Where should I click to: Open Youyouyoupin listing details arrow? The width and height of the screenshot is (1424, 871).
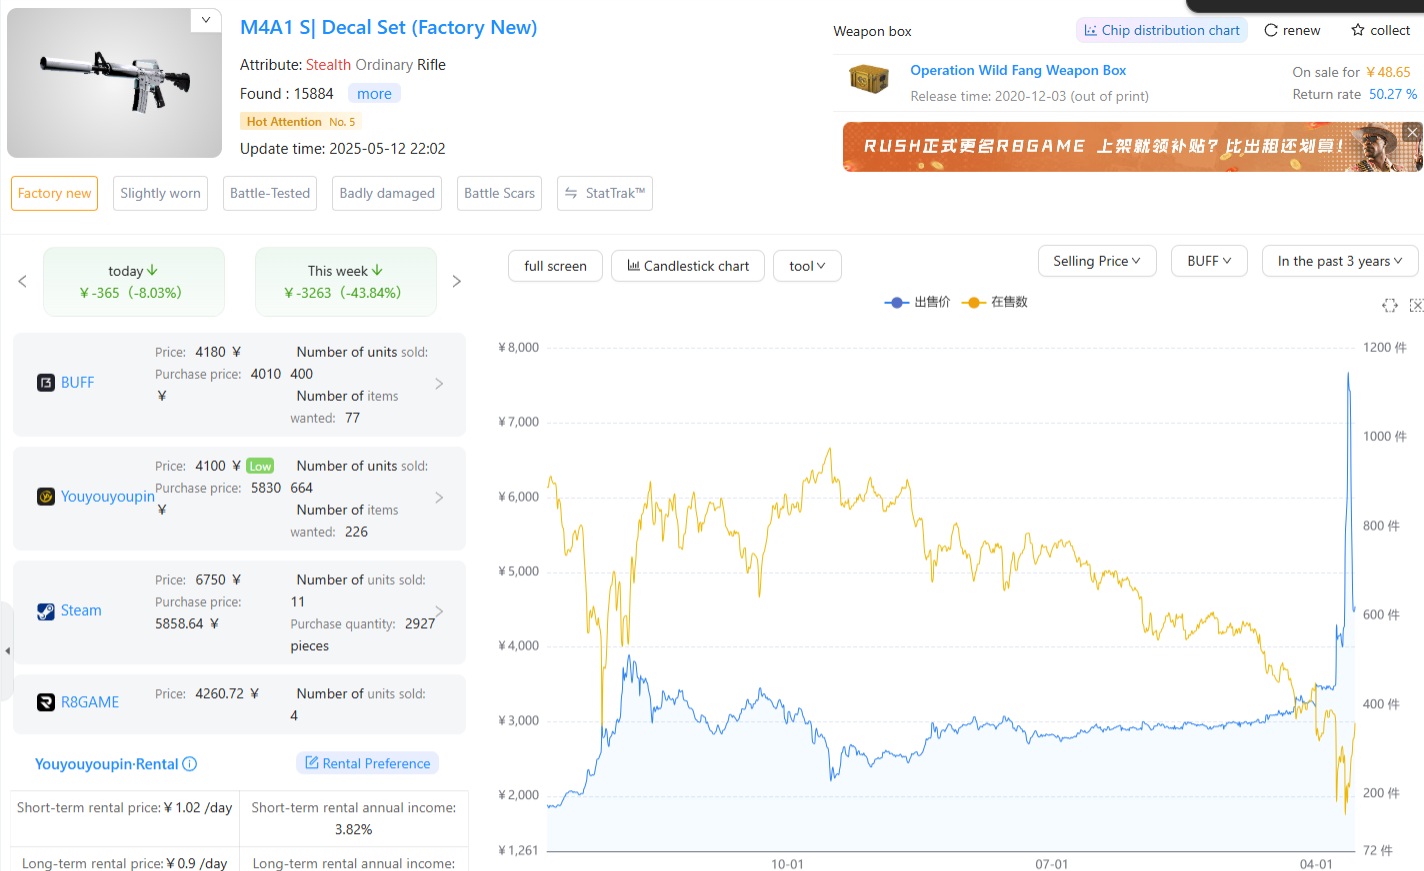(x=439, y=498)
